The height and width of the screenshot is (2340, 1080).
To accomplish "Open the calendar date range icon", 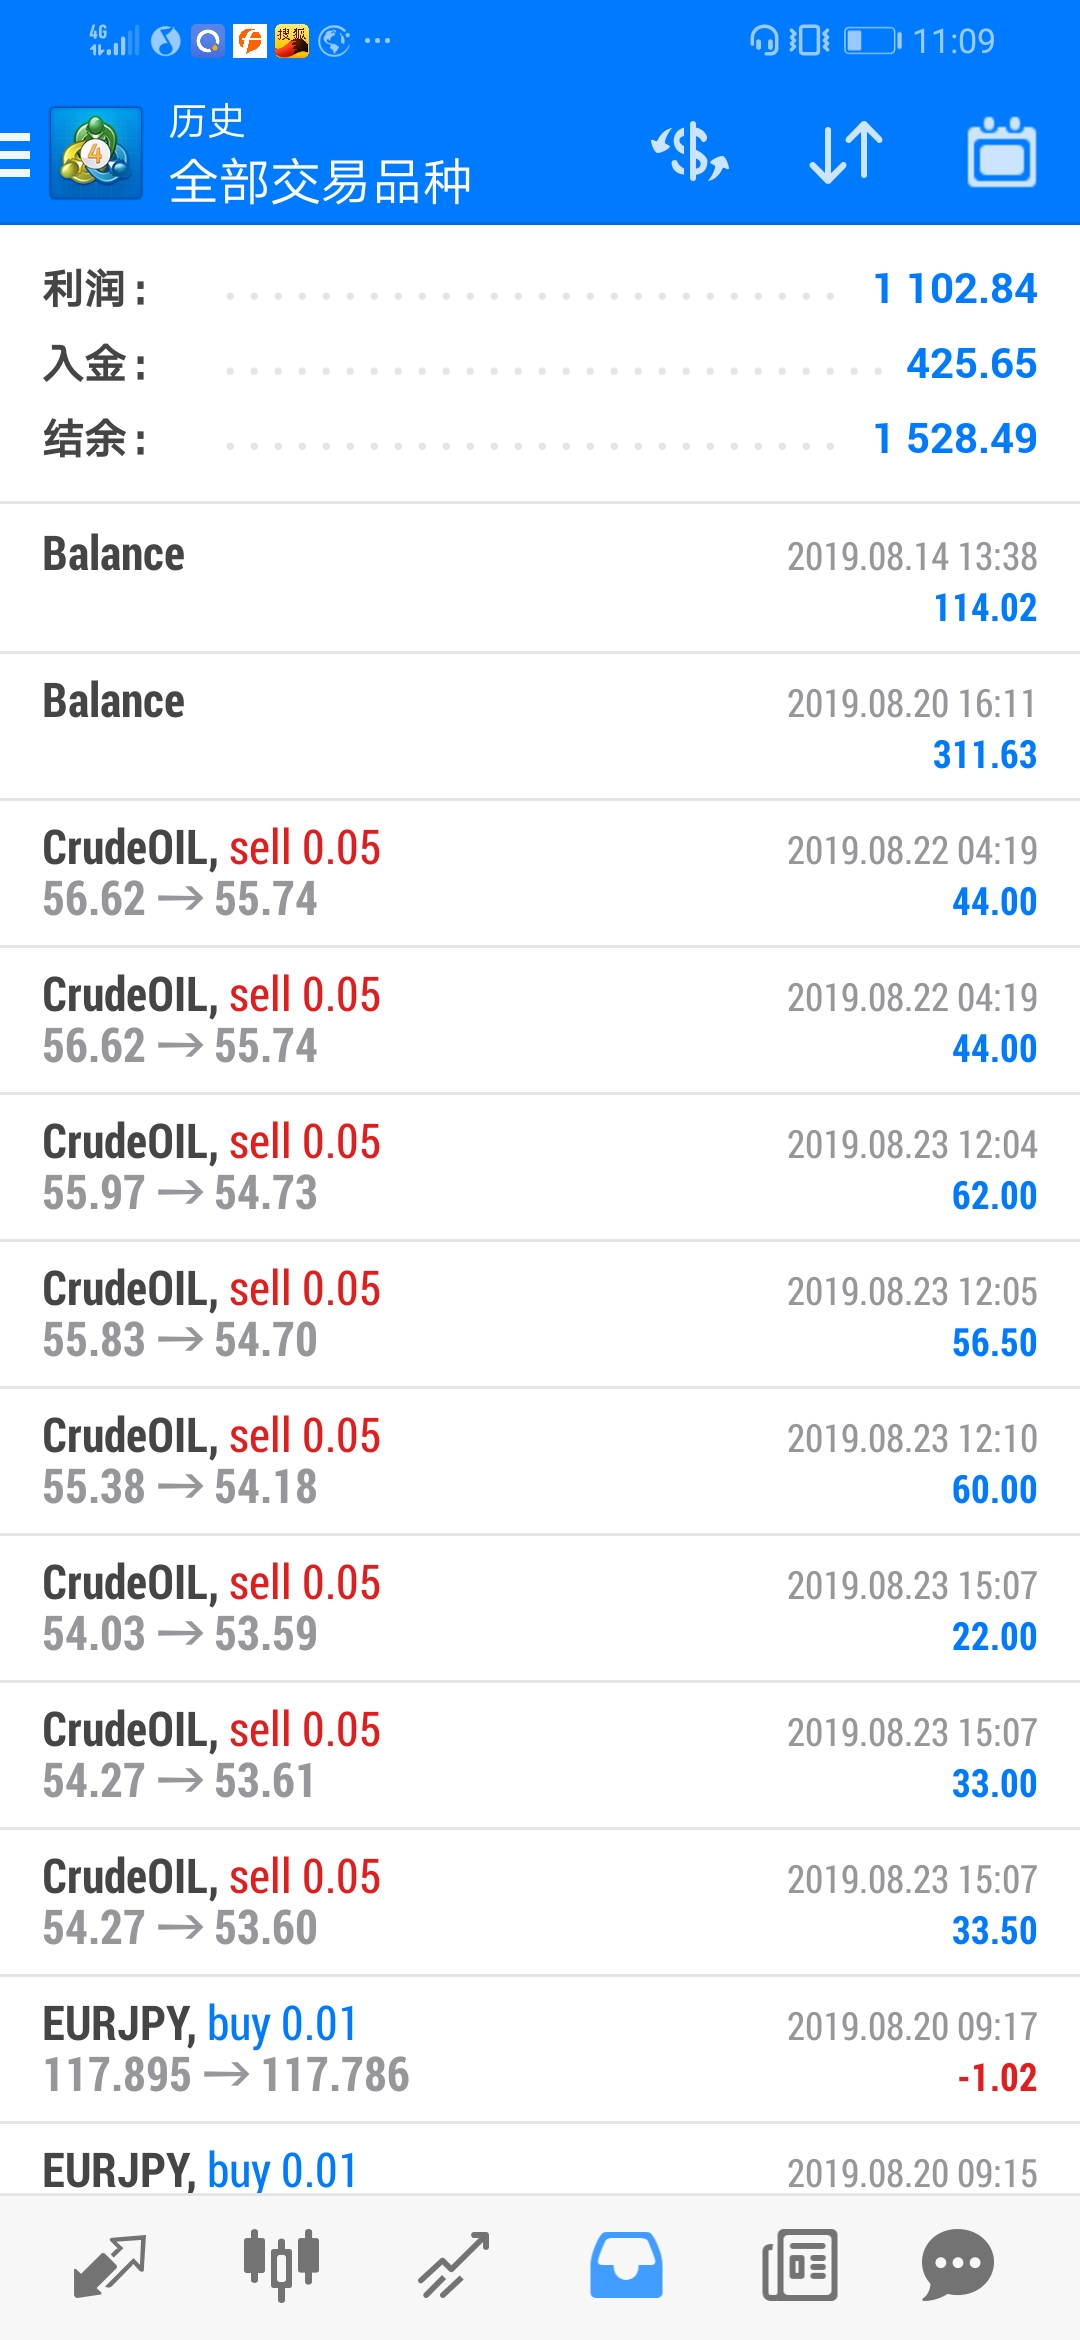I will [x=1001, y=153].
